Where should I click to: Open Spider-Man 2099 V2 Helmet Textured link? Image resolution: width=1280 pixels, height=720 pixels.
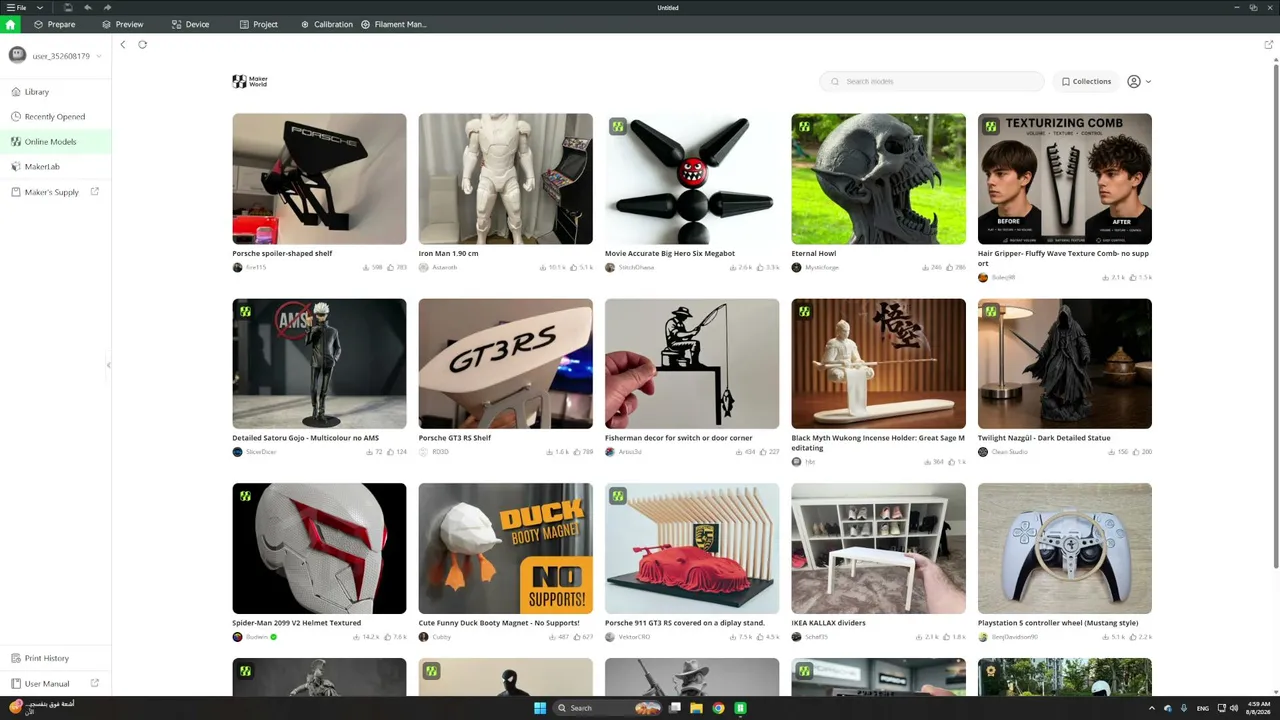pos(296,623)
